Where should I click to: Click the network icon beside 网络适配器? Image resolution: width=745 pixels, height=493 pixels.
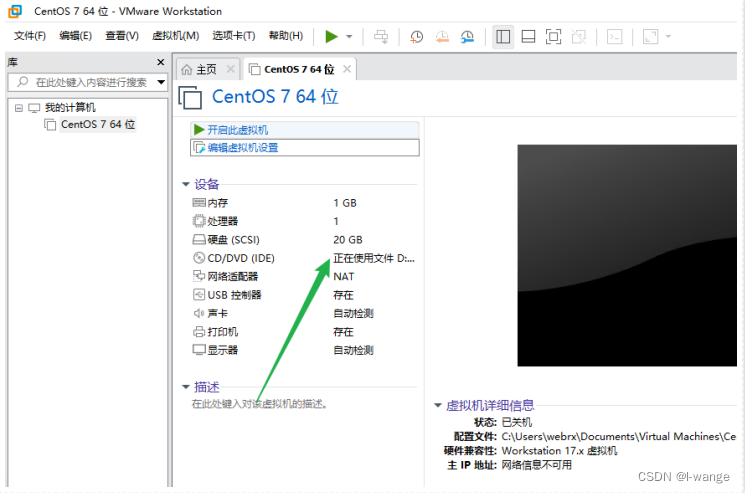[199, 276]
